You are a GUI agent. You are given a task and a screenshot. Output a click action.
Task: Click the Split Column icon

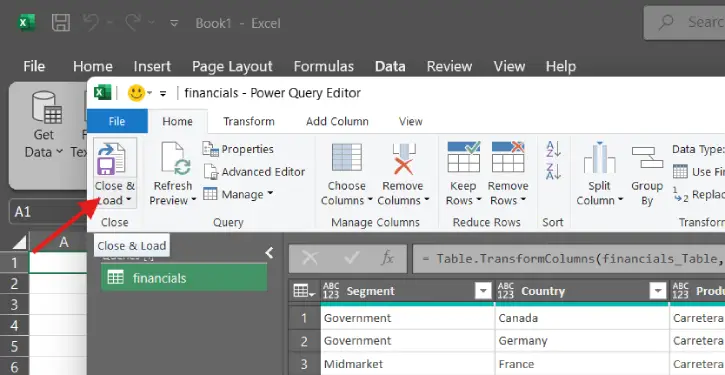point(599,158)
